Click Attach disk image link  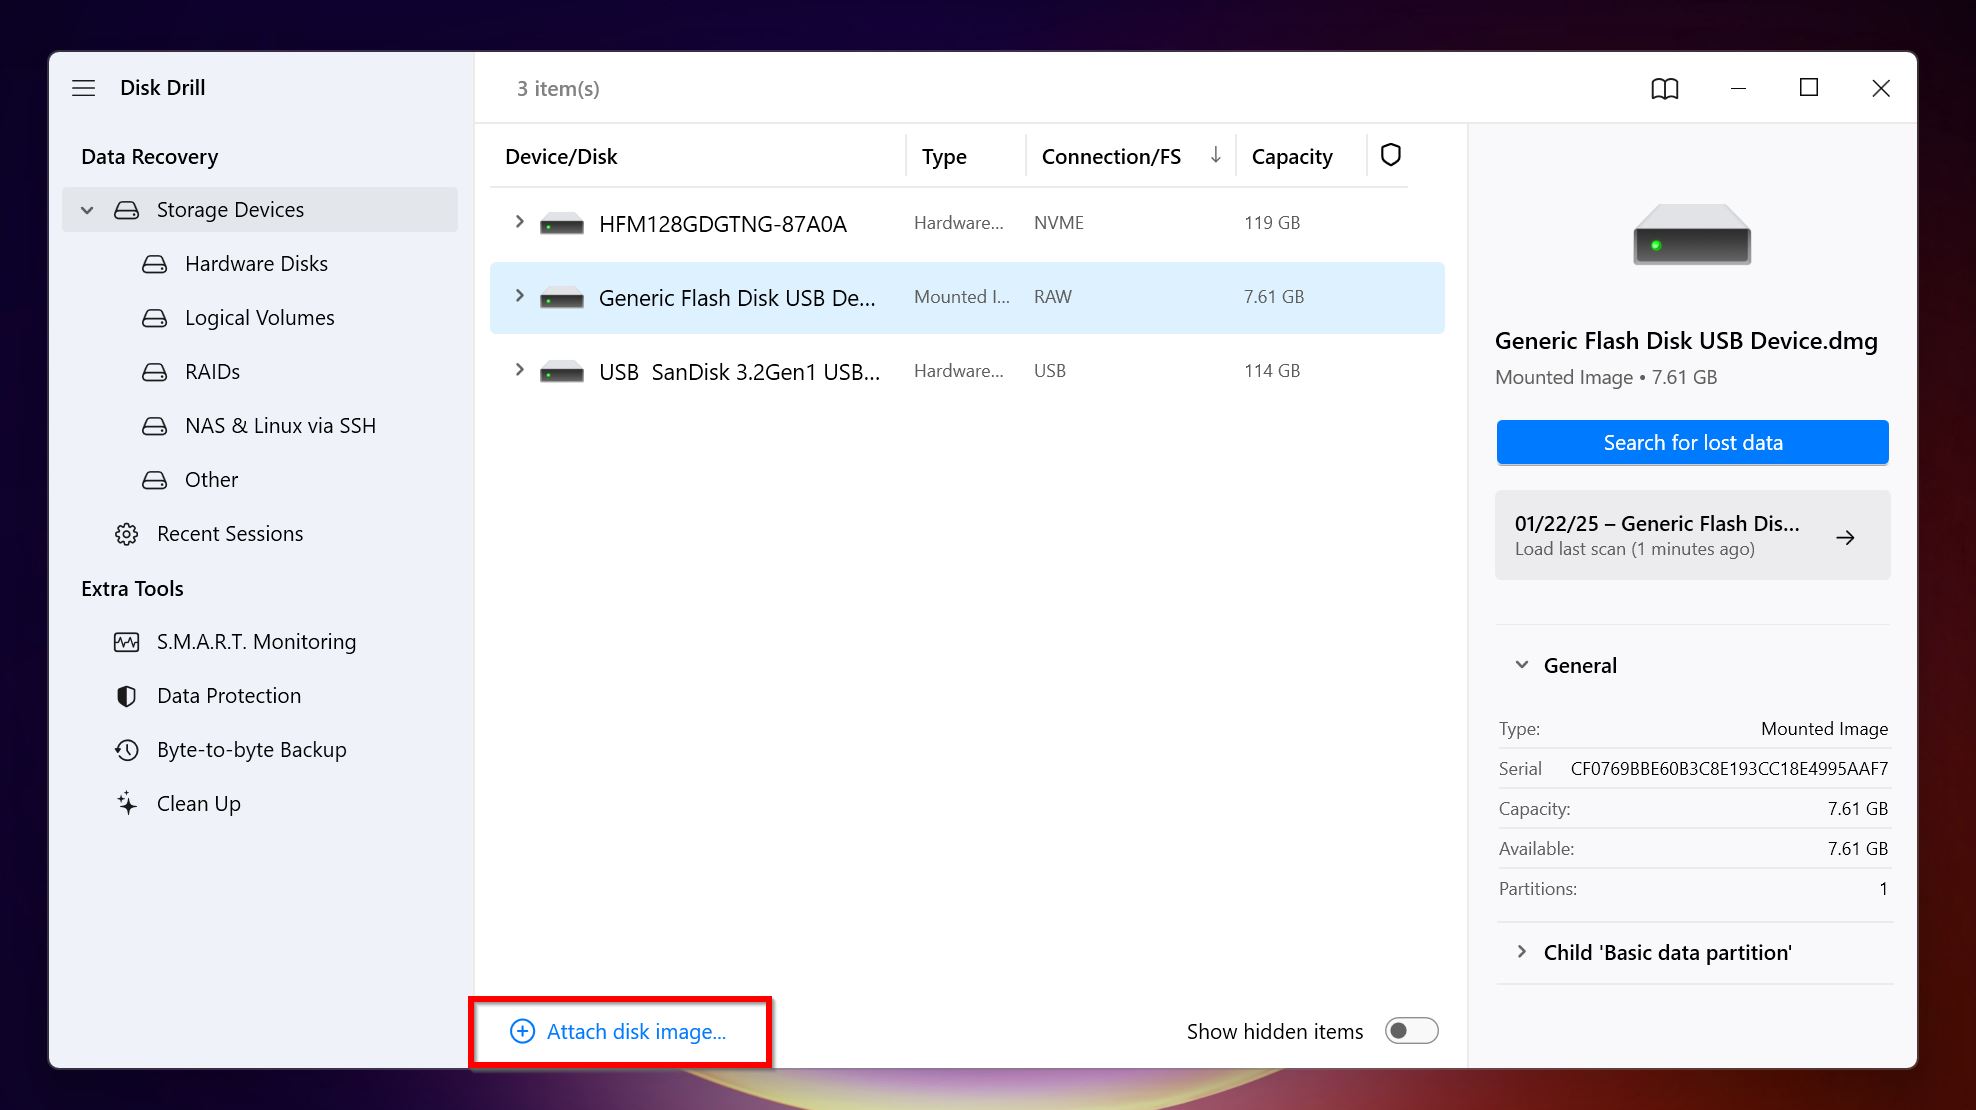pyautogui.click(x=636, y=1032)
